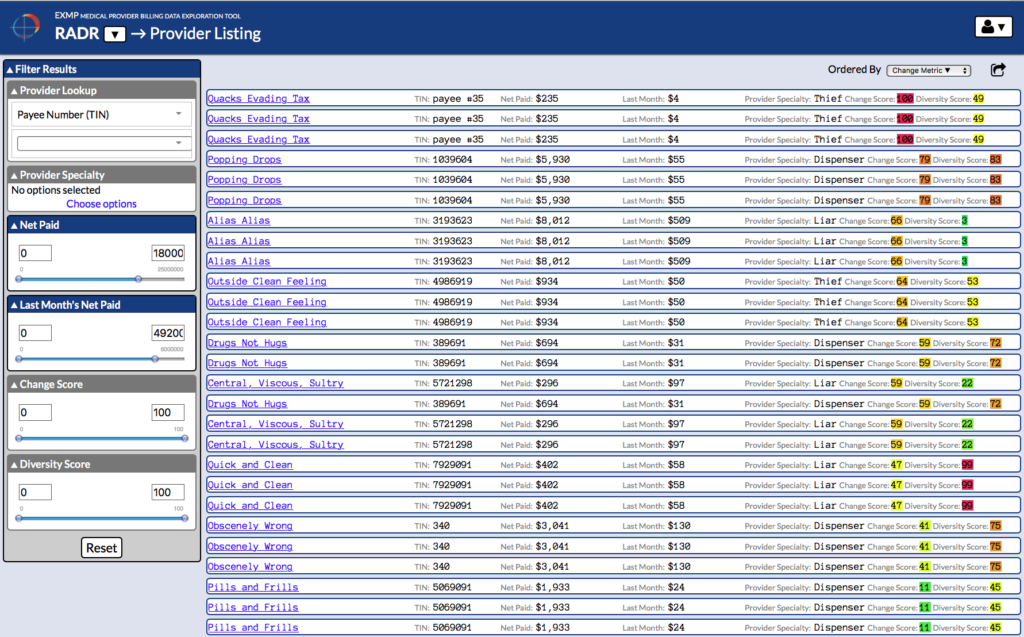Click the export share arrow icon
This screenshot has width=1024, height=637.
coord(998,70)
